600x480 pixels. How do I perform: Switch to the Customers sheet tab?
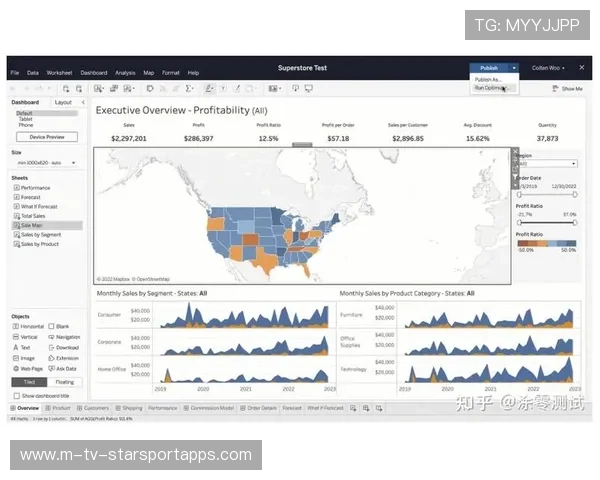click(x=96, y=408)
